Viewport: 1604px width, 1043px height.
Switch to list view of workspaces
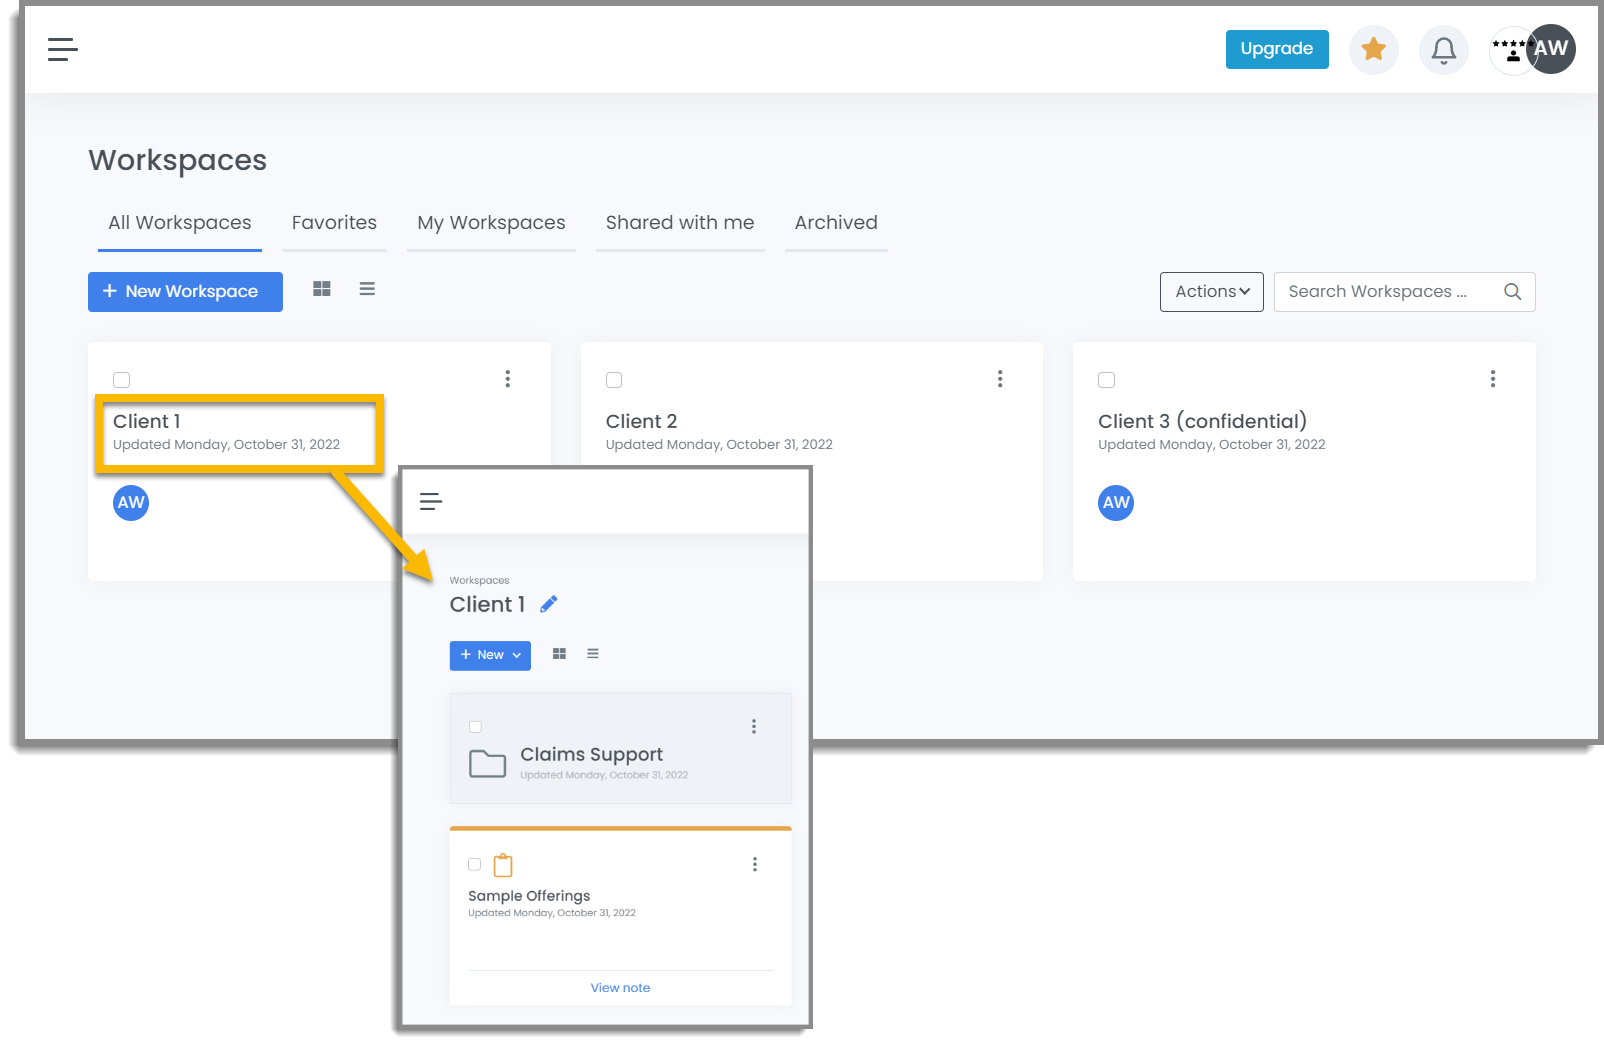coord(367,288)
